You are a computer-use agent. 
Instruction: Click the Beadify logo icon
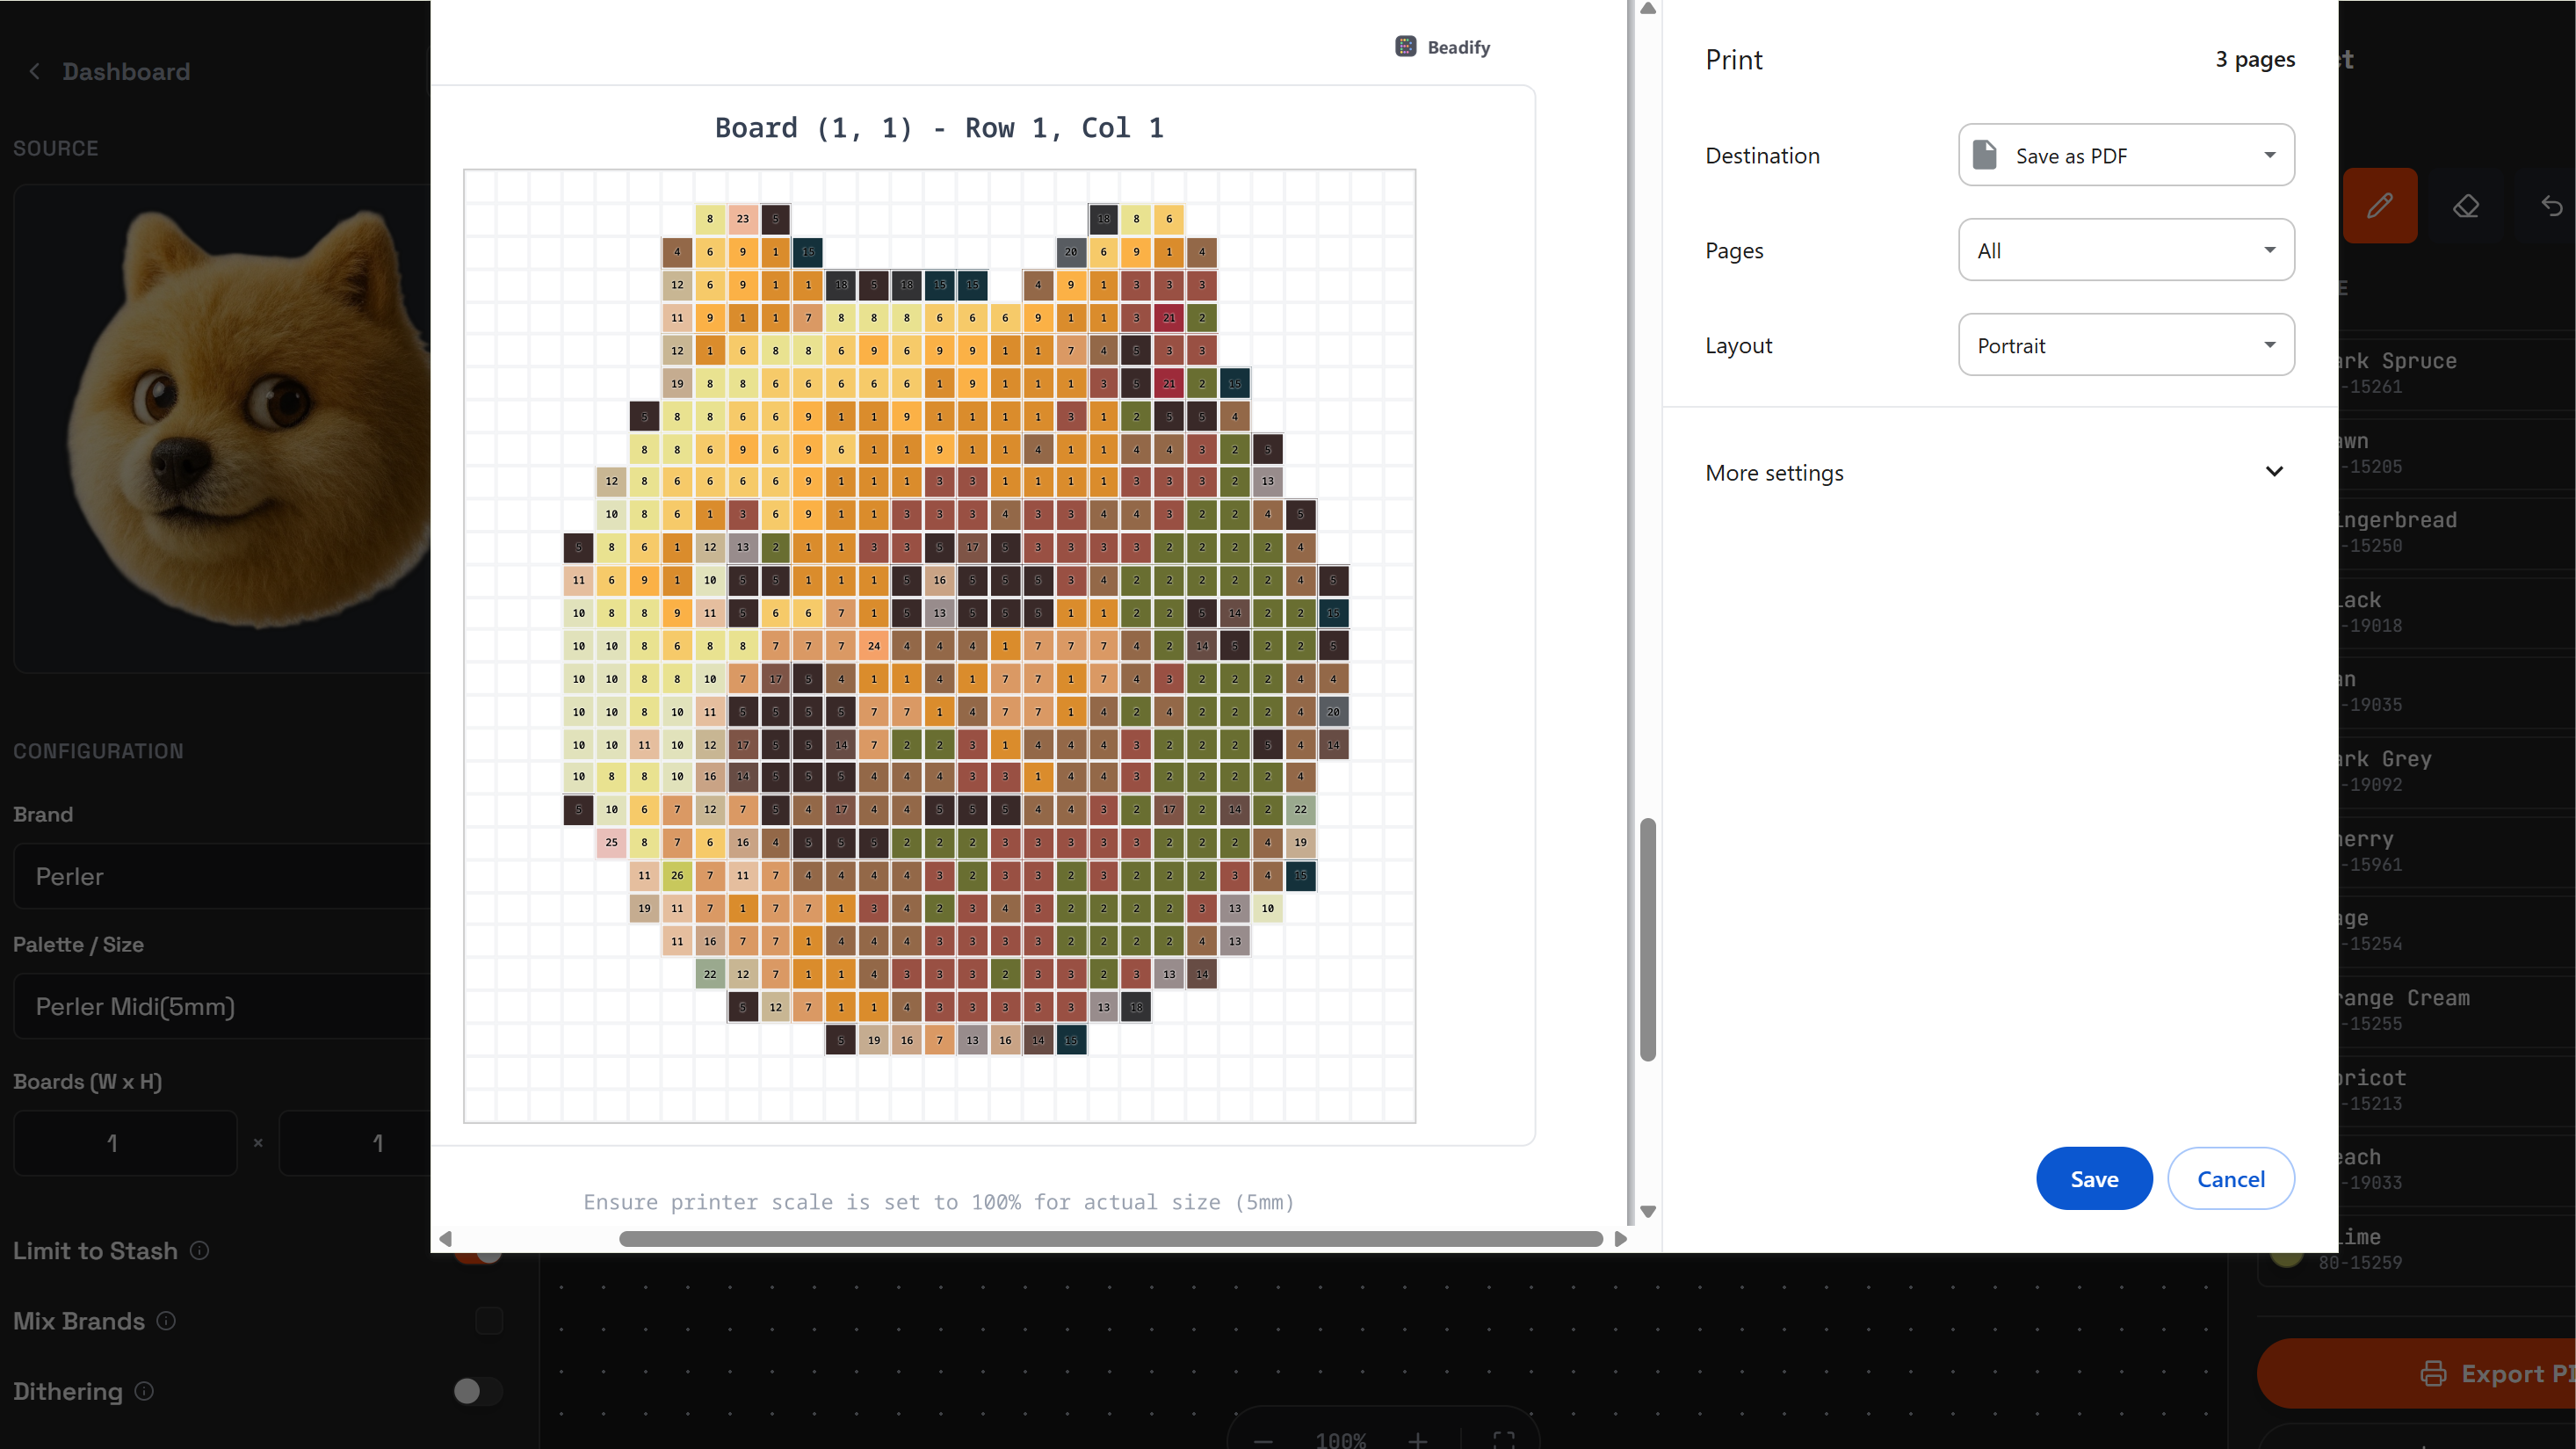(1405, 47)
